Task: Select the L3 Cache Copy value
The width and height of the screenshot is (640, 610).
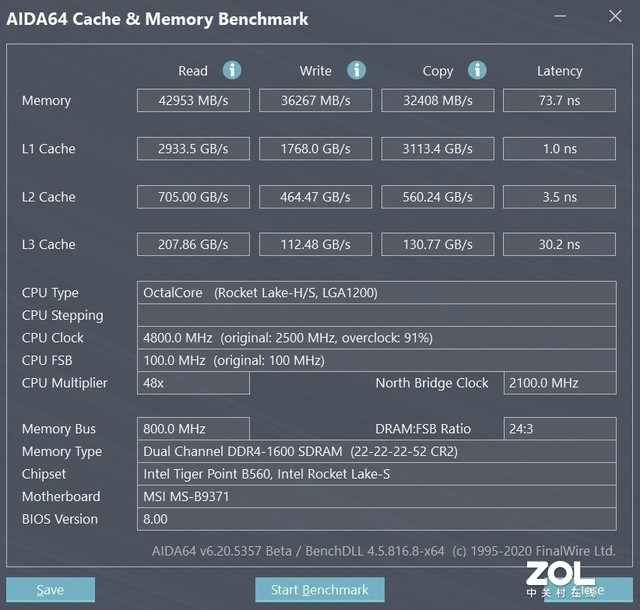Action: coord(438,245)
